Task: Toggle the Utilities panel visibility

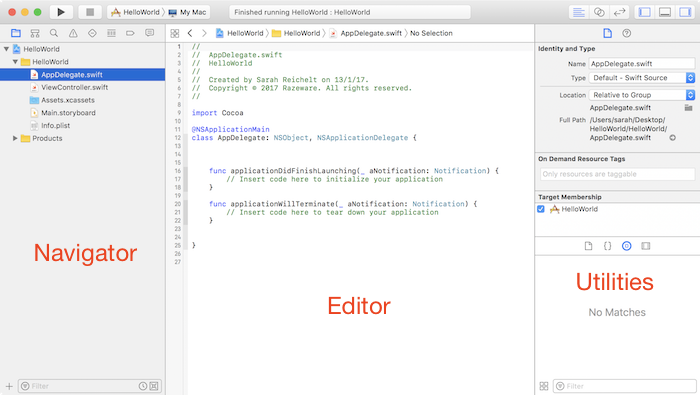Action: 685,12
